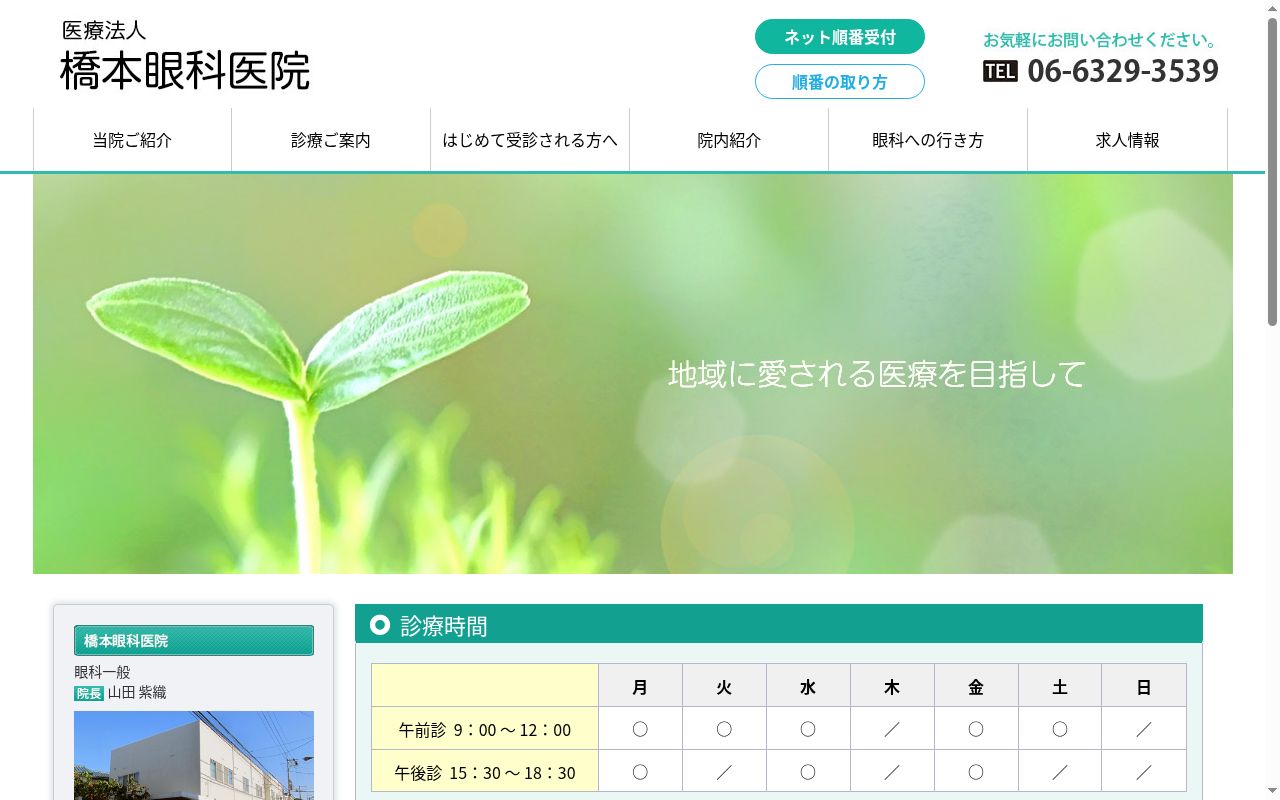Click the 土 column header
Image resolution: width=1280 pixels, height=800 pixels.
point(1060,687)
